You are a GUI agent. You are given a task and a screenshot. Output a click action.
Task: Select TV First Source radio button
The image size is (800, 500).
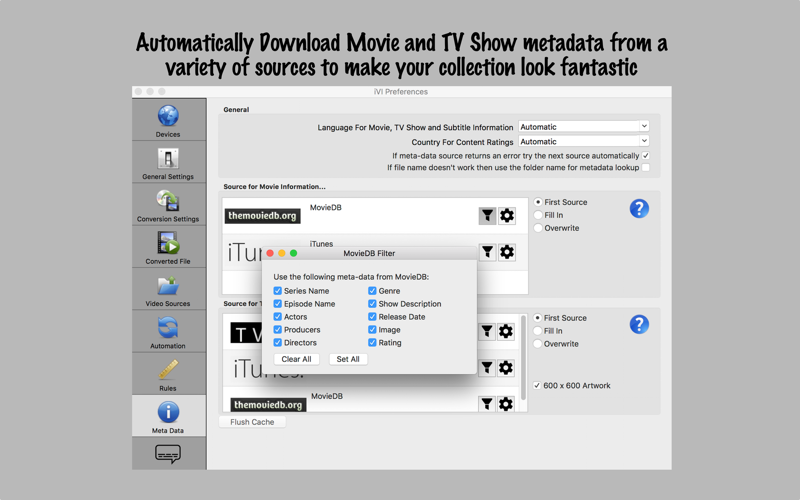click(x=537, y=318)
